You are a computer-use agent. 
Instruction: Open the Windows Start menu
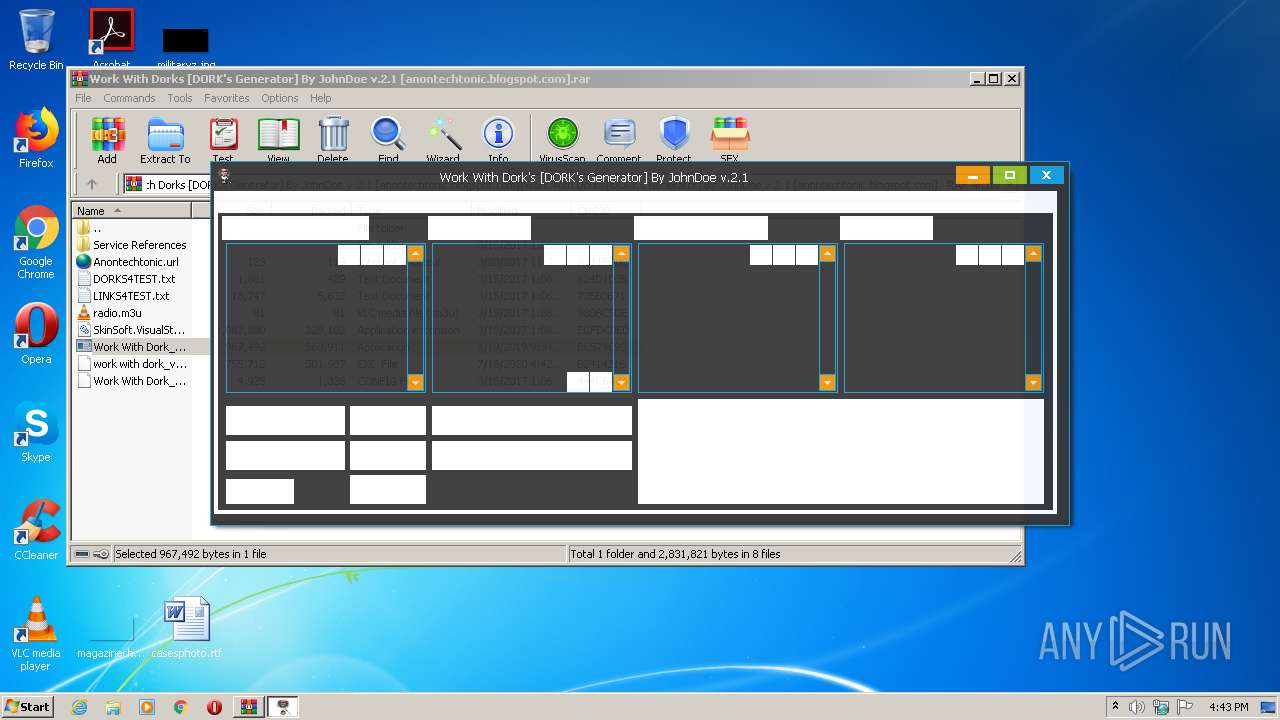tap(28, 706)
